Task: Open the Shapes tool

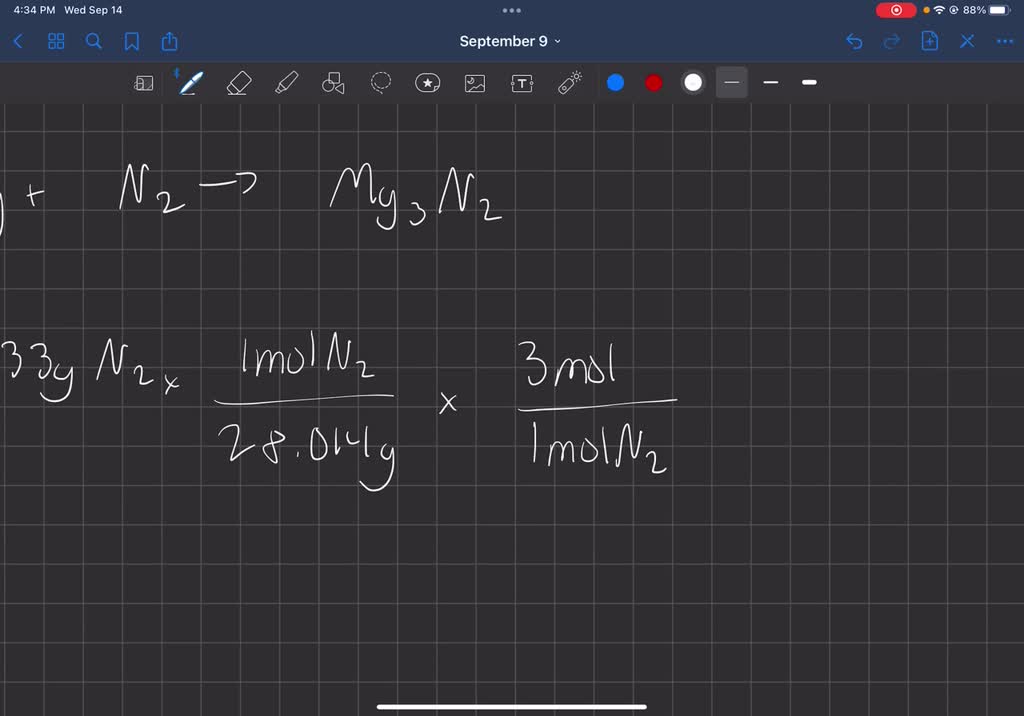Action: click(x=333, y=83)
